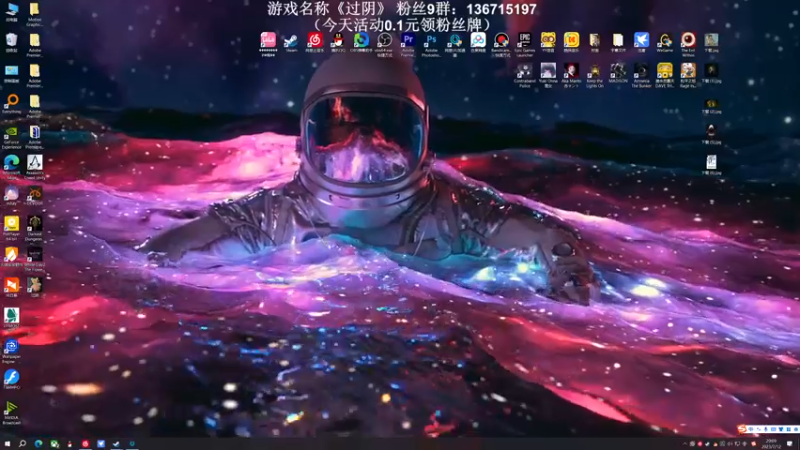This screenshot has width=800, height=450.
Task: Open NetEase Music taskbar icon
Action: point(85,444)
